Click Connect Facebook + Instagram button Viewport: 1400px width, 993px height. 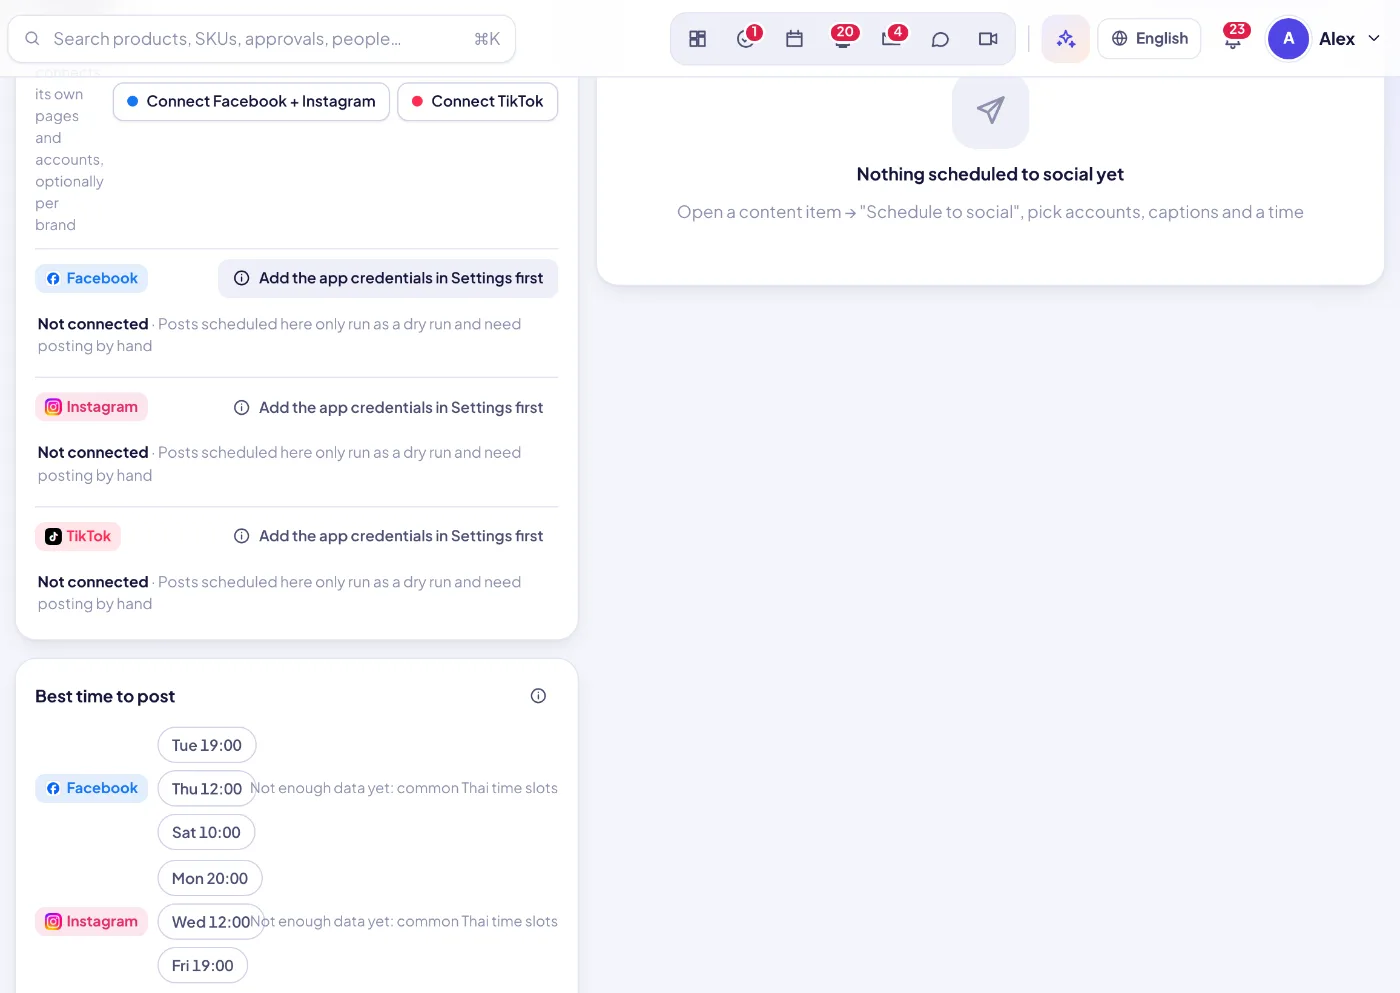pyautogui.click(x=251, y=102)
